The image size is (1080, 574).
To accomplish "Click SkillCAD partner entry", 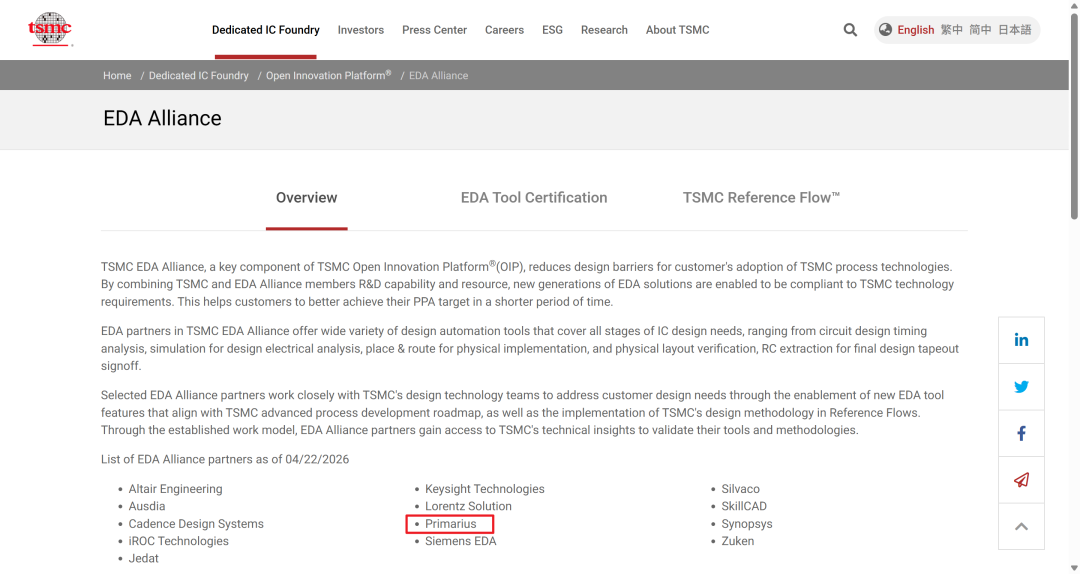I will (744, 506).
